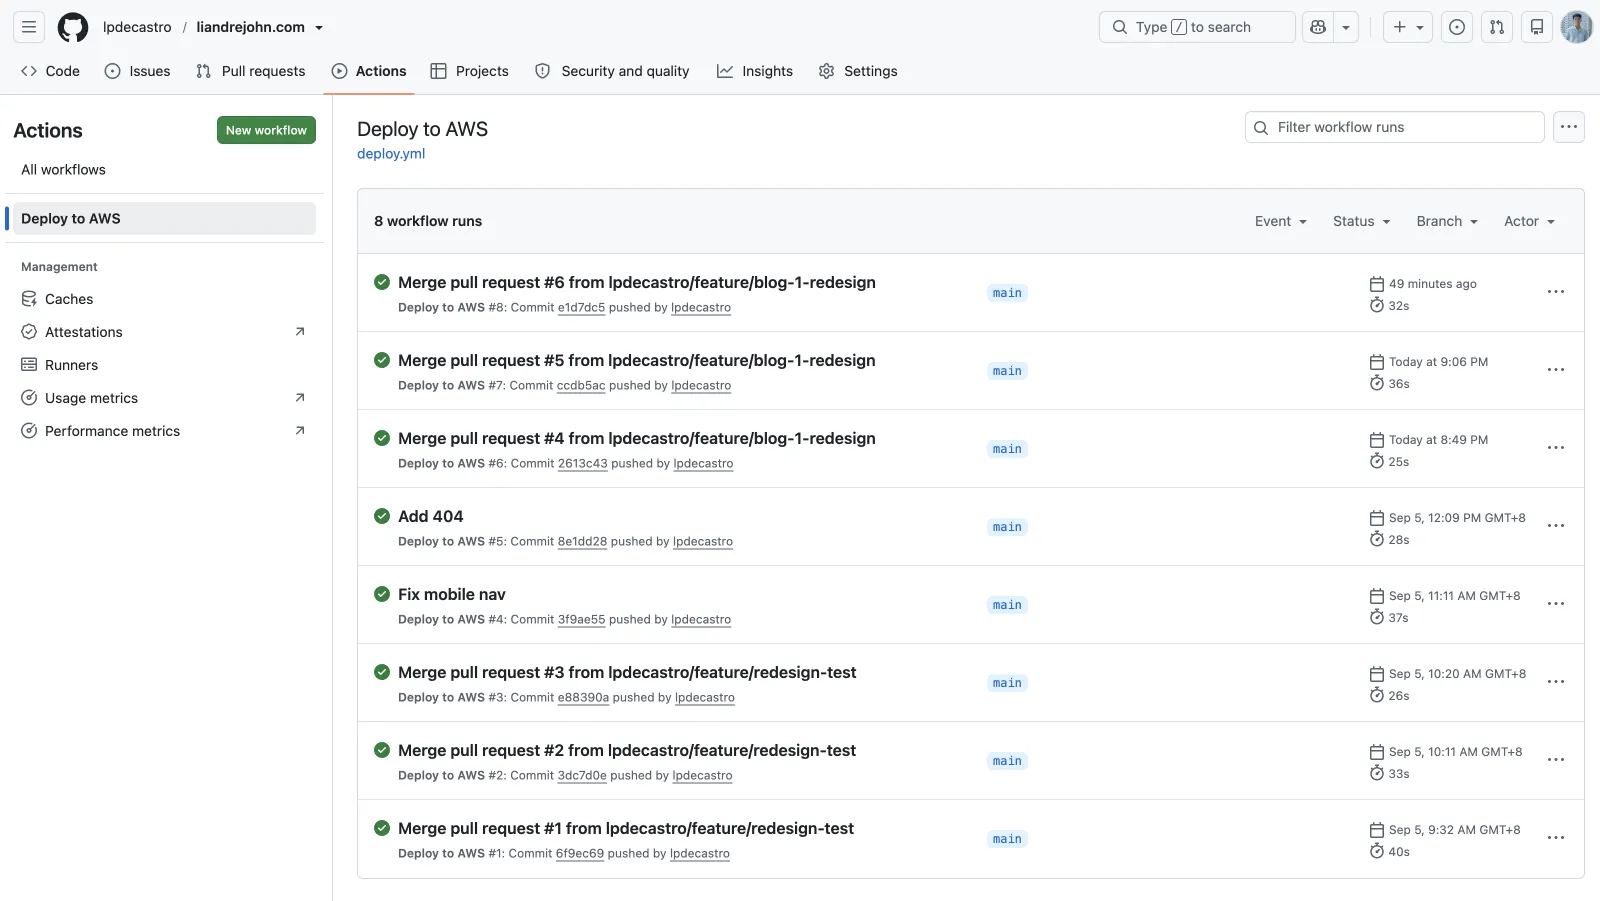Expand the Actor filter dropdown

pyautogui.click(x=1530, y=221)
